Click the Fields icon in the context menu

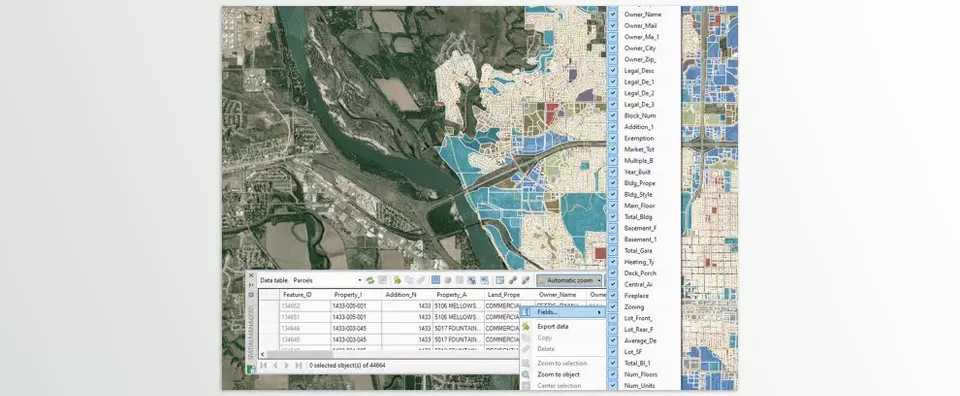pos(526,312)
